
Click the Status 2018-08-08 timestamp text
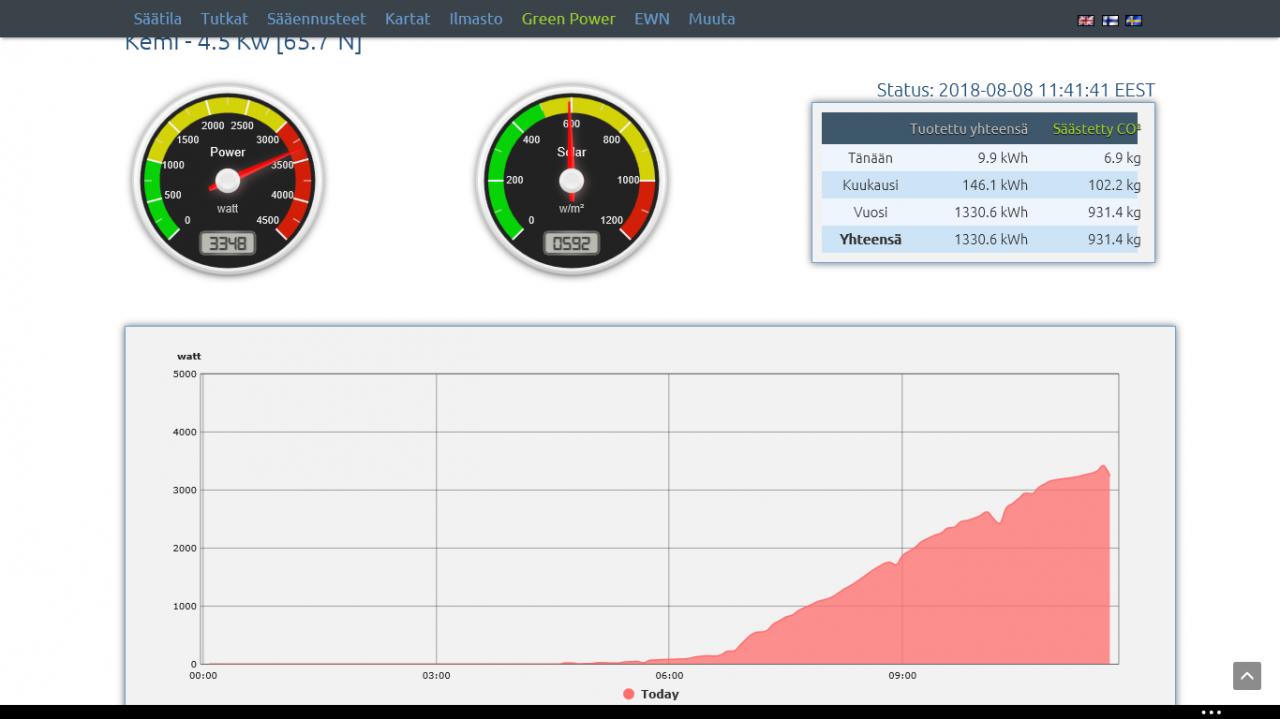tap(1016, 90)
